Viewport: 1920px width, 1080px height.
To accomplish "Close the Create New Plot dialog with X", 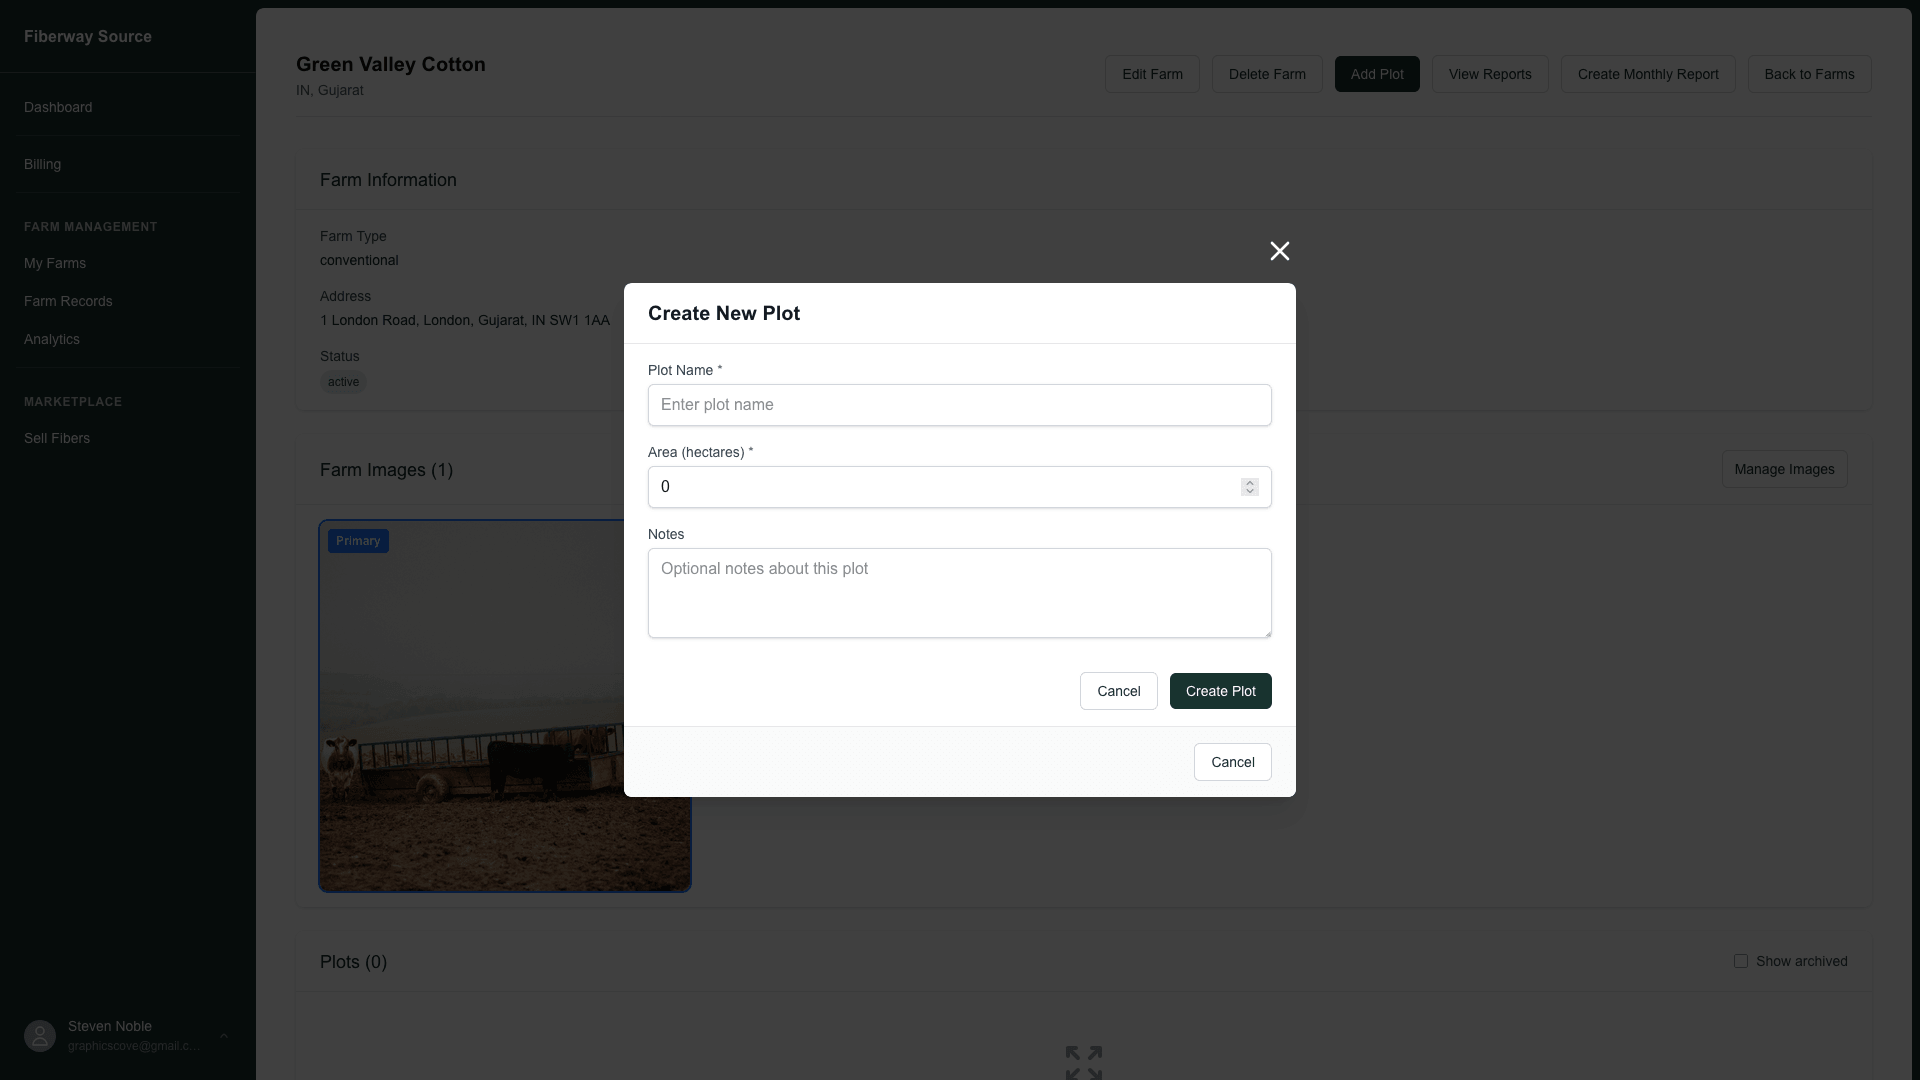I will click(1279, 251).
